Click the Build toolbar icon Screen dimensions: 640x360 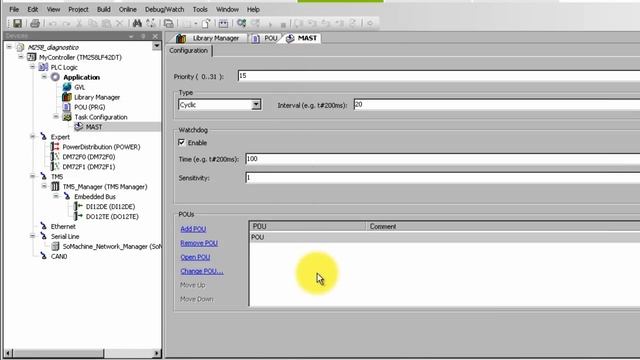click(x=223, y=24)
